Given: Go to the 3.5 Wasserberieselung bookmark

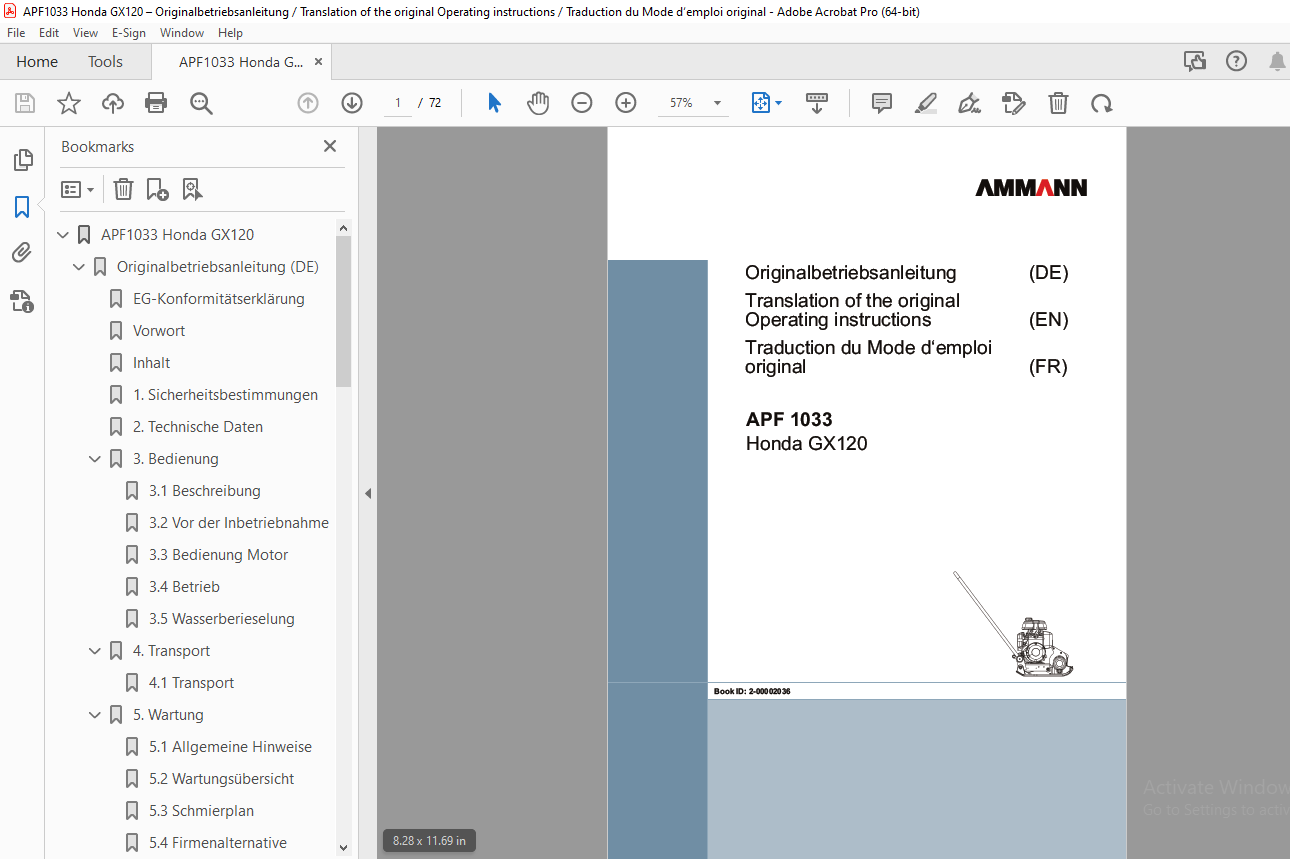Looking at the screenshot, I should point(222,619).
